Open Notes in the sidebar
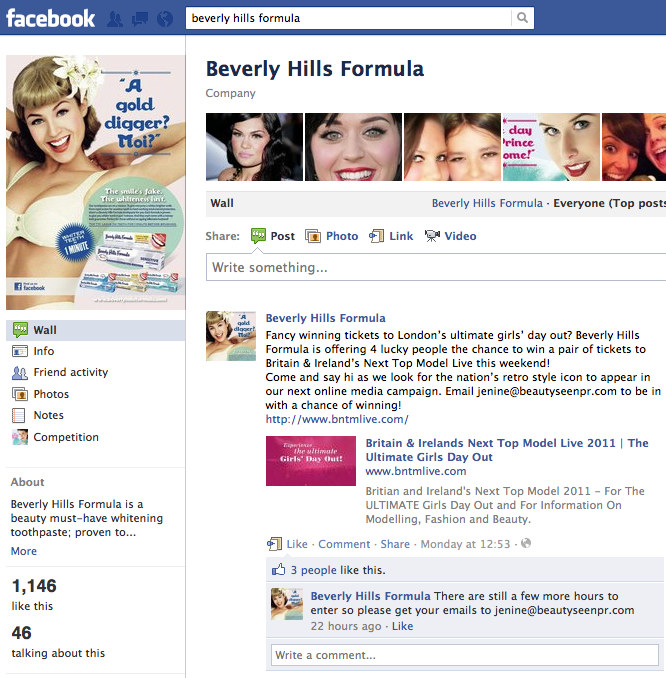This screenshot has width=666, height=678. pos(48,415)
